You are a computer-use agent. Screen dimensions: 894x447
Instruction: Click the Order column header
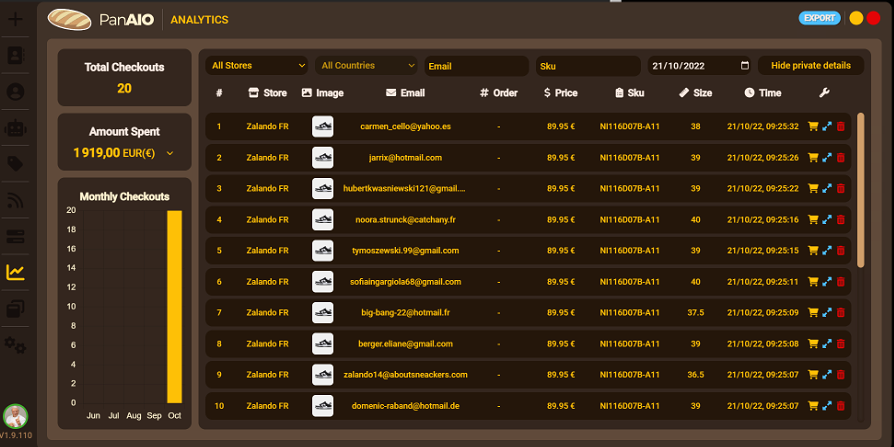coord(499,93)
